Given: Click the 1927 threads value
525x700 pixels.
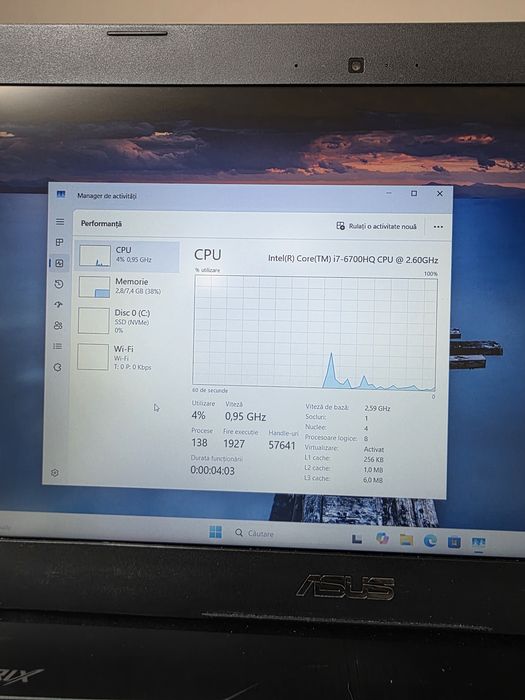Looking at the screenshot, I should tap(234, 444).
